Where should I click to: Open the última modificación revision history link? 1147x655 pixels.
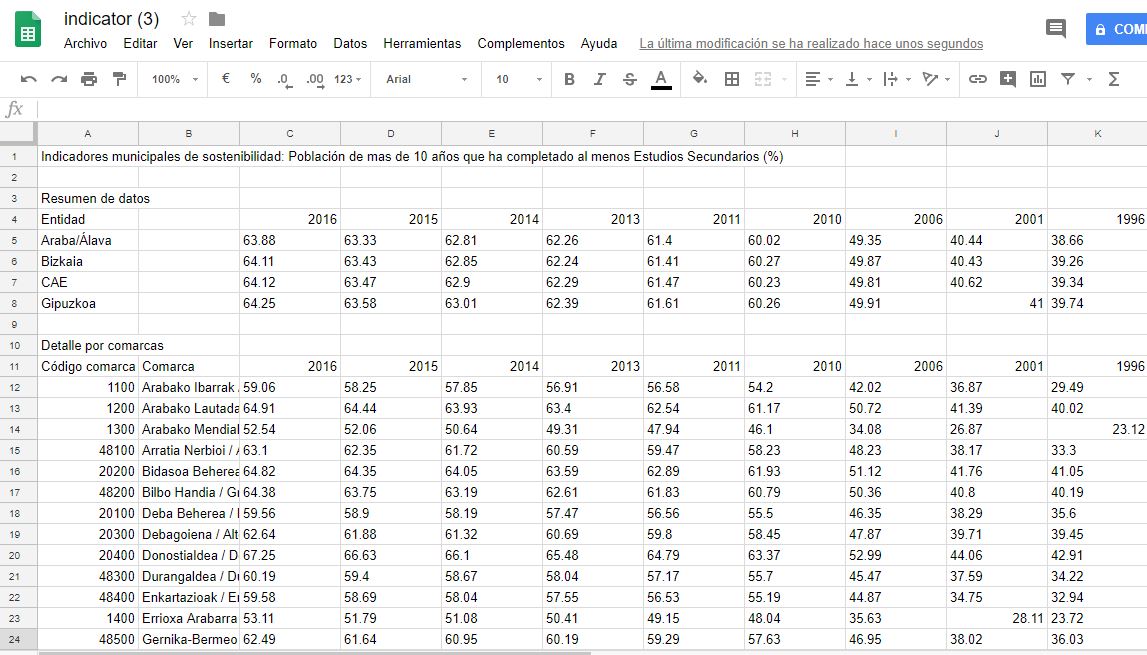coord(811,43)
